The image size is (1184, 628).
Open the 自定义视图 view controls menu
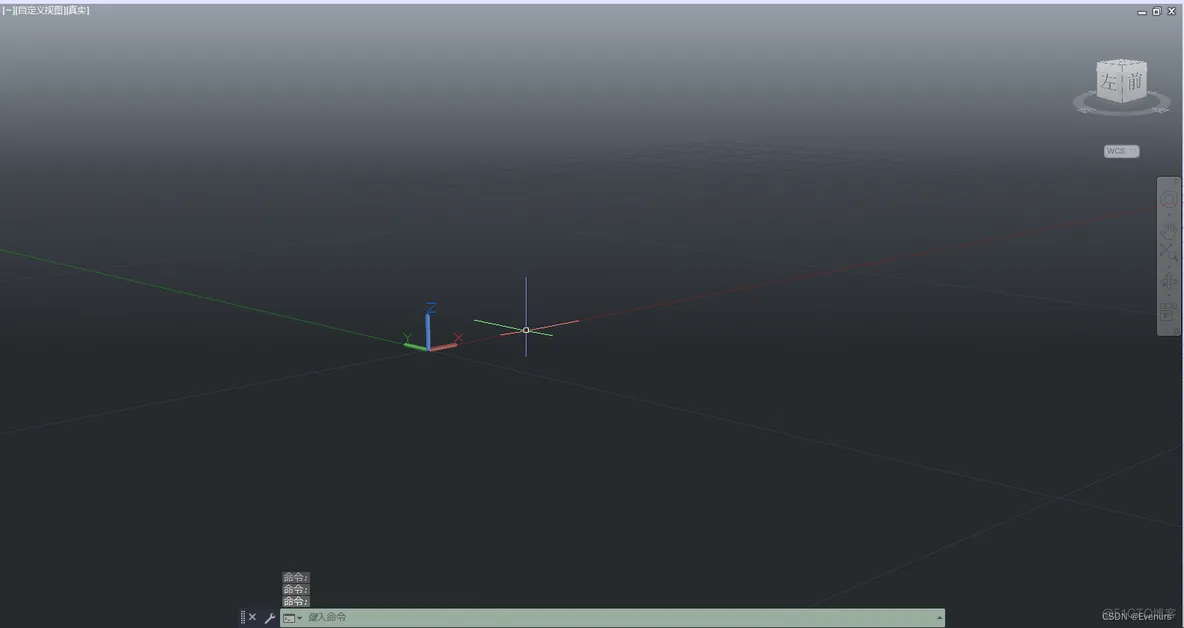click(x=39, y=11)
